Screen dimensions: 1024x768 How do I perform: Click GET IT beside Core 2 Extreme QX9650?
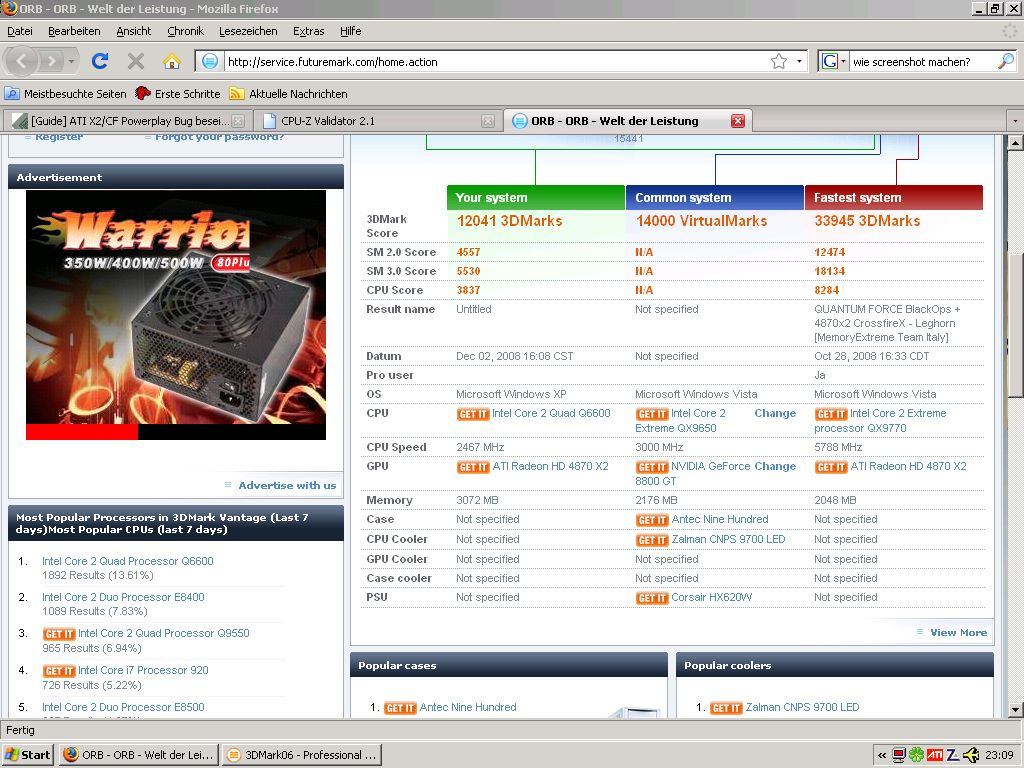coord(652,414)
